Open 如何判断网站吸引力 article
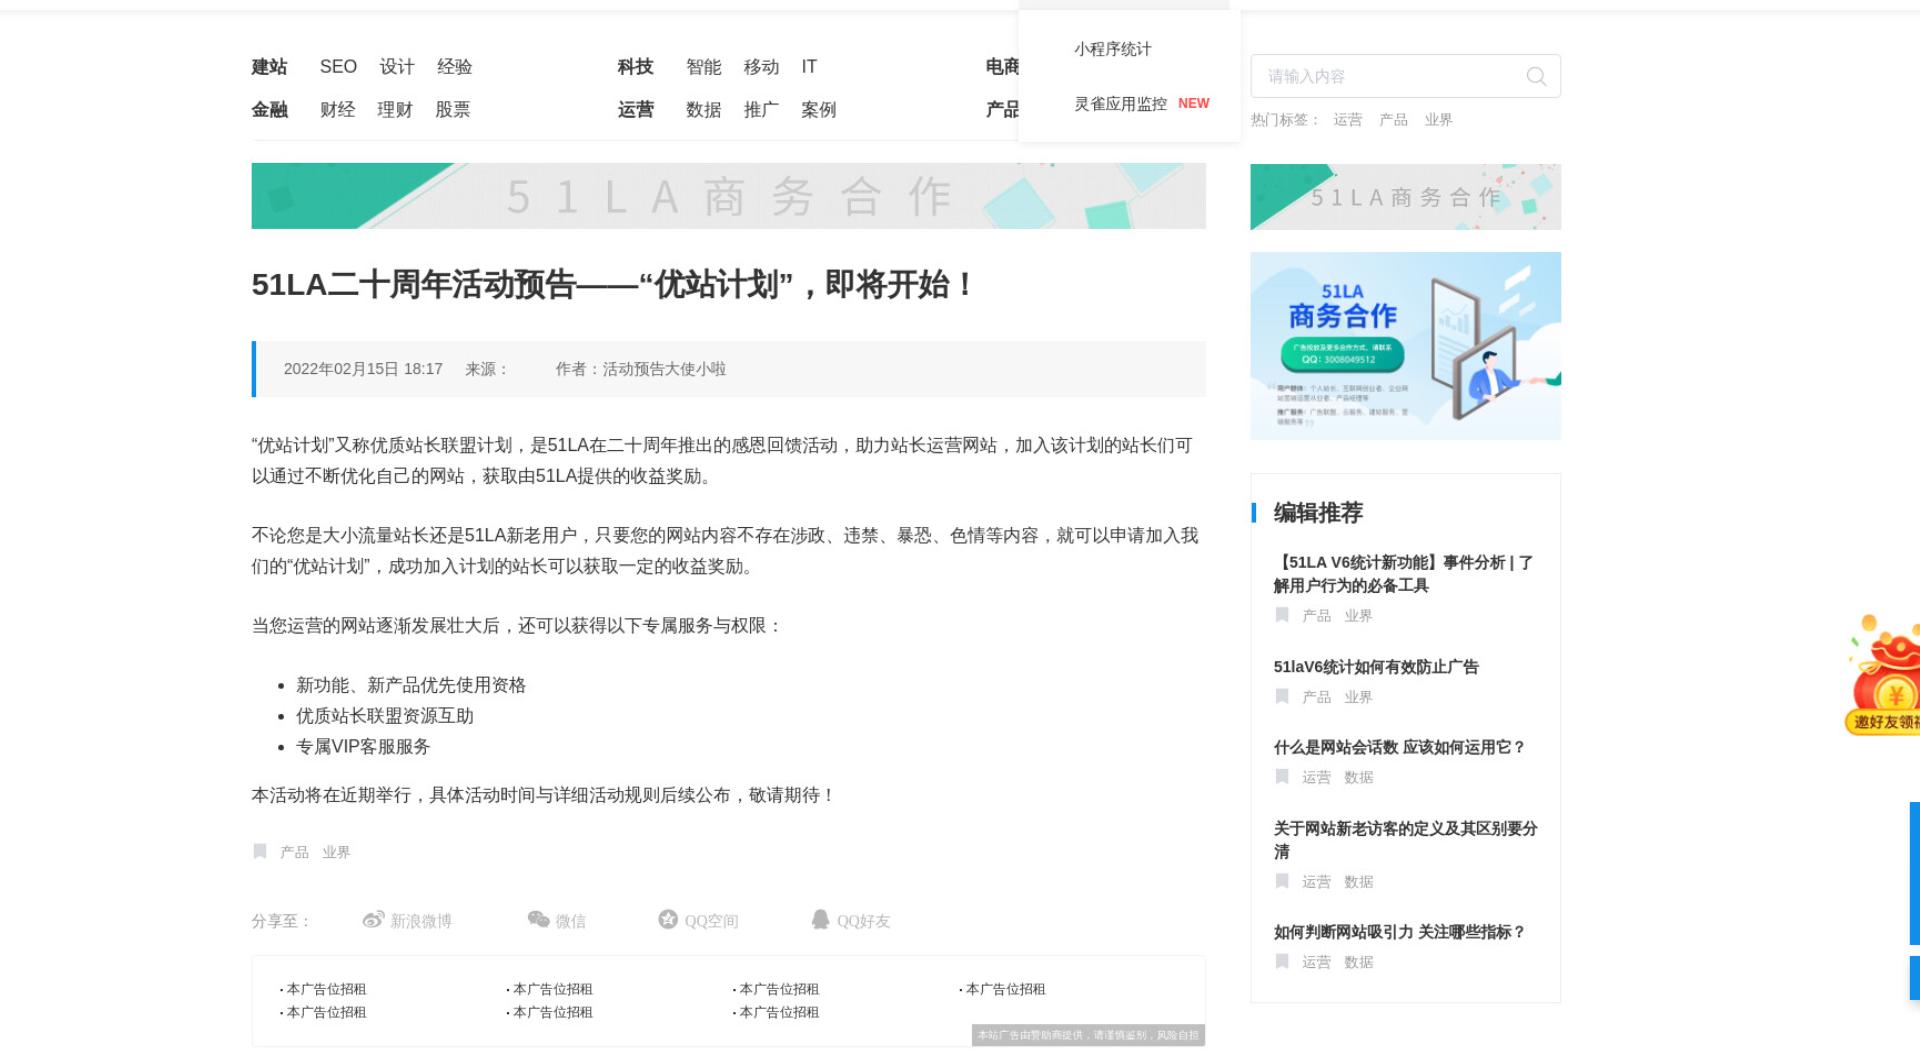 coord(1399,932)
